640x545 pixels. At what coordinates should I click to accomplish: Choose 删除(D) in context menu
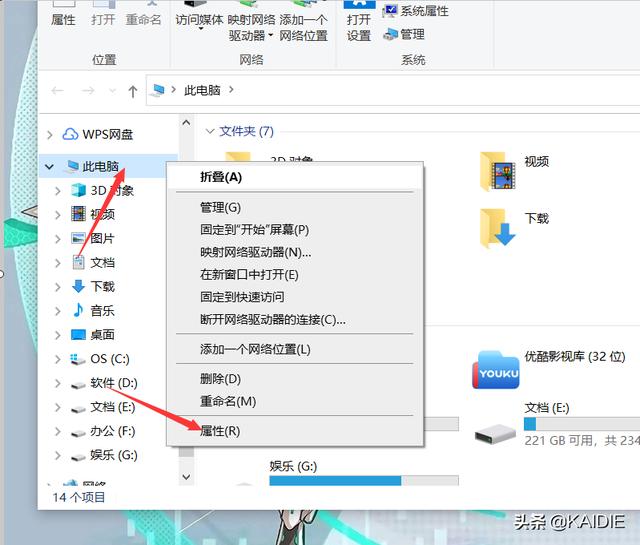tap(295, 379)
